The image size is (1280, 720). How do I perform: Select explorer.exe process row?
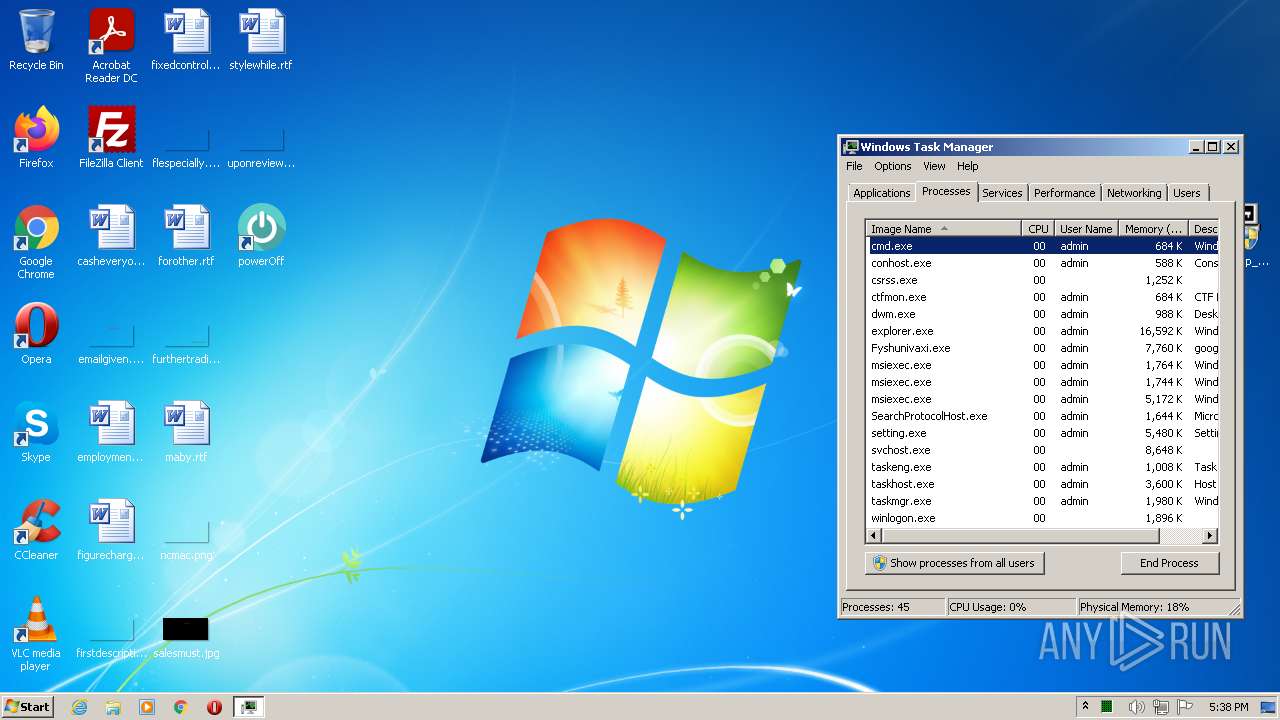pos(1042,331)
